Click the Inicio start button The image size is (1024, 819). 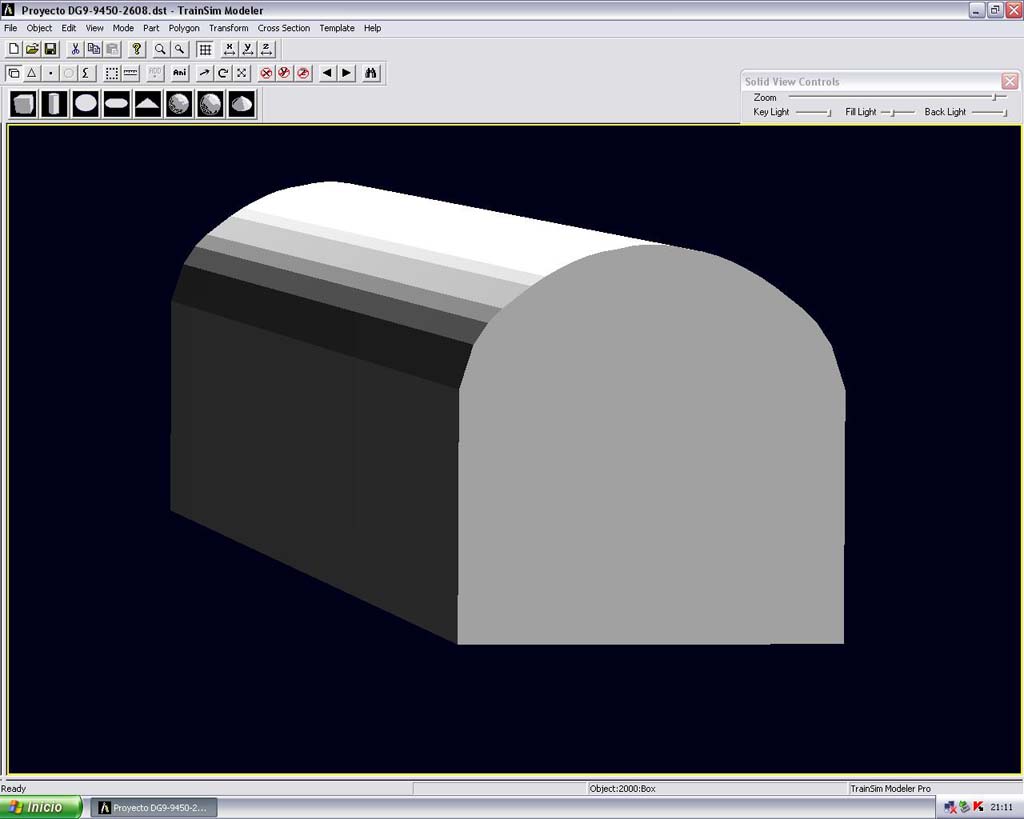click(41, 807)
